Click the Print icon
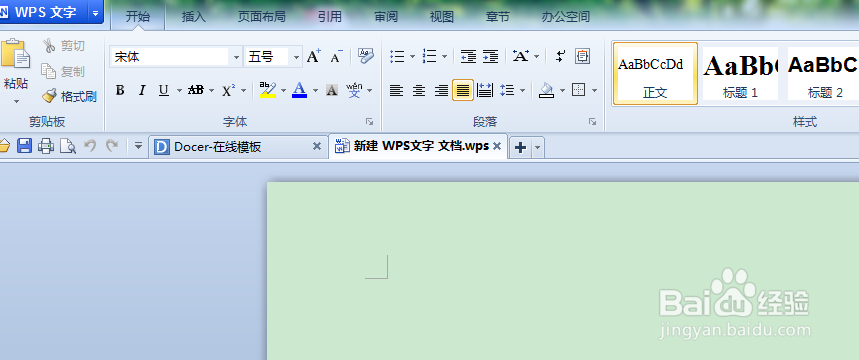 click(x=46, y=146)
